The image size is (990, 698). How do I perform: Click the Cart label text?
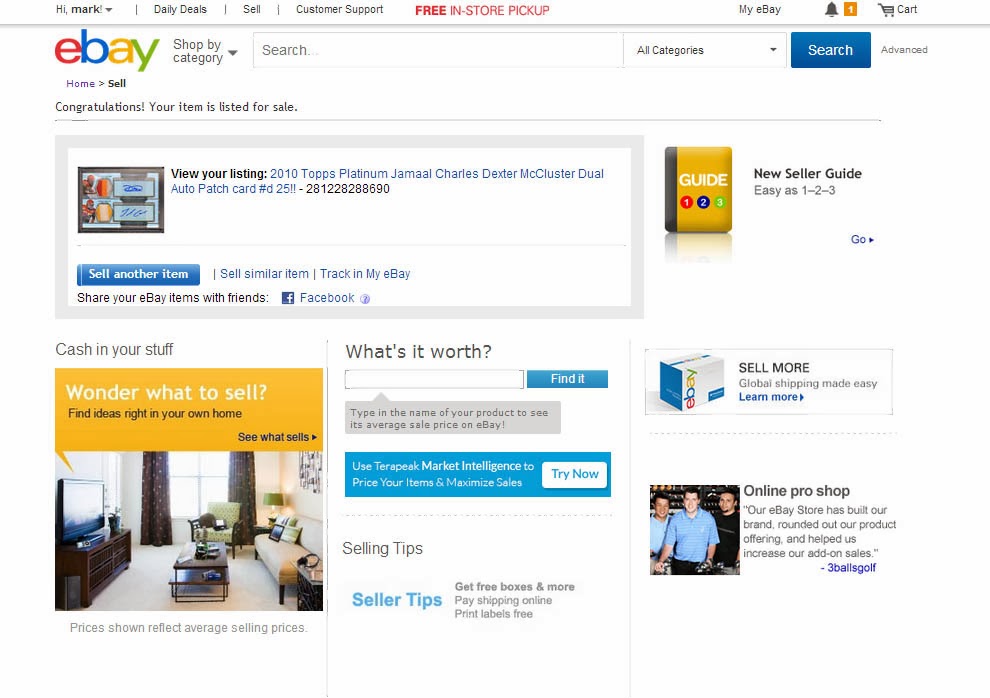pyautogui.click(x=907, y=9)
